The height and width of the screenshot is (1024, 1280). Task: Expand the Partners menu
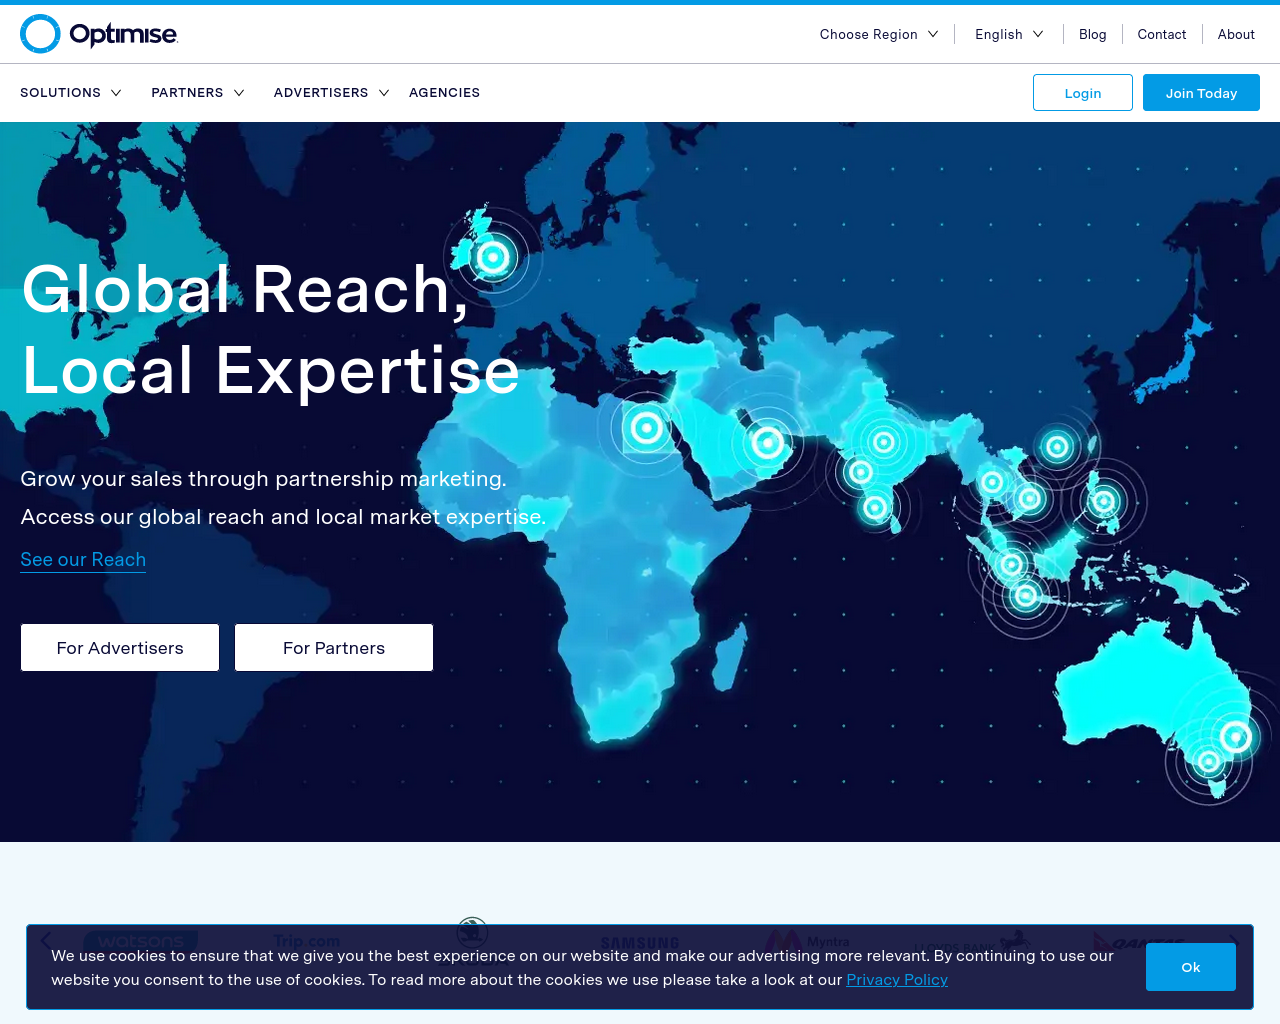[x=198, y=93]
